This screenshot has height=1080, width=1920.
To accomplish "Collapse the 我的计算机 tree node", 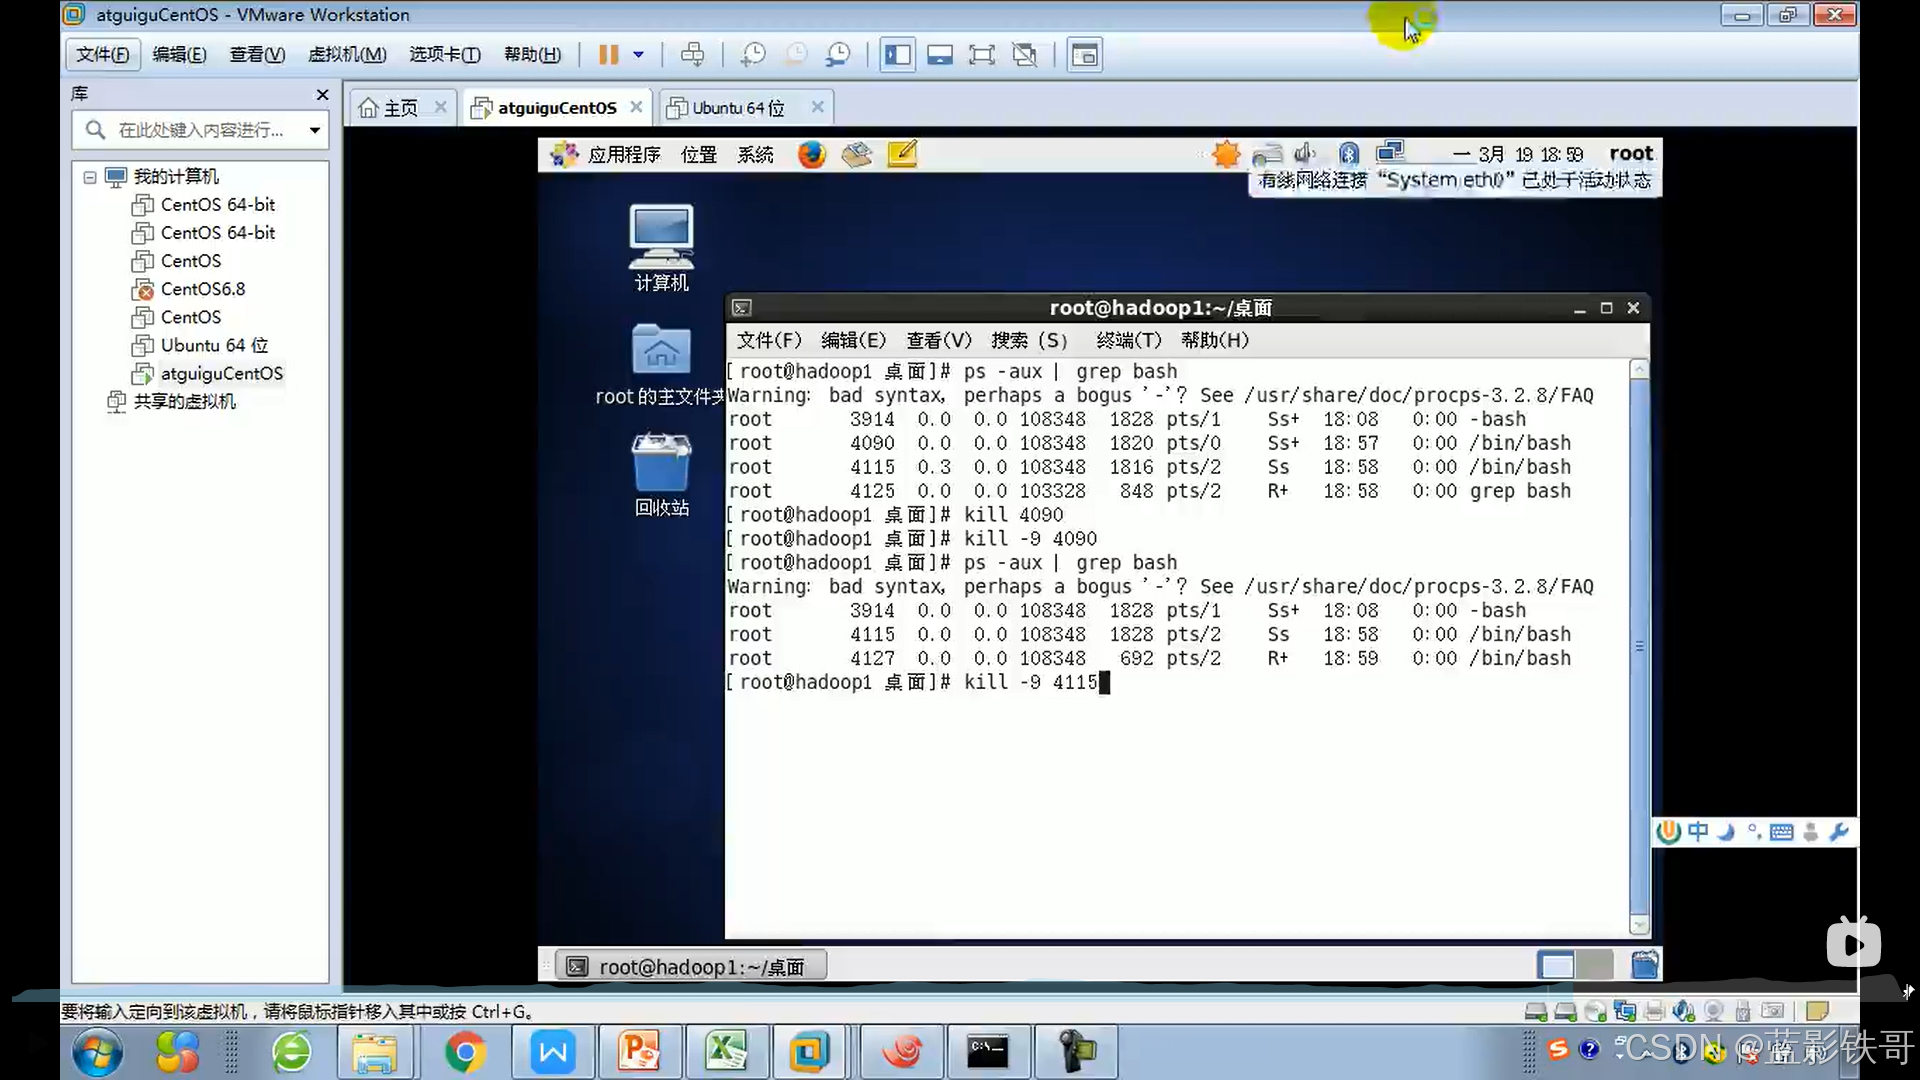I will click(x=90, y=177).
